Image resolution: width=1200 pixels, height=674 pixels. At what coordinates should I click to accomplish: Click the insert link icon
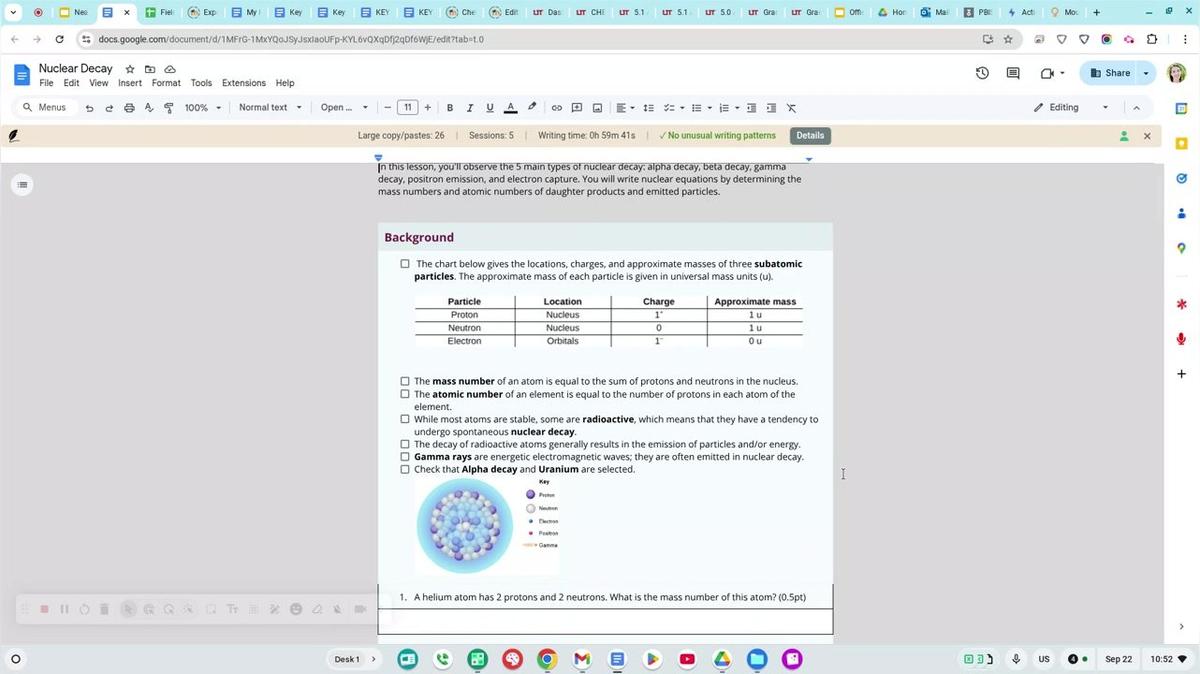[x=557, y=108]
